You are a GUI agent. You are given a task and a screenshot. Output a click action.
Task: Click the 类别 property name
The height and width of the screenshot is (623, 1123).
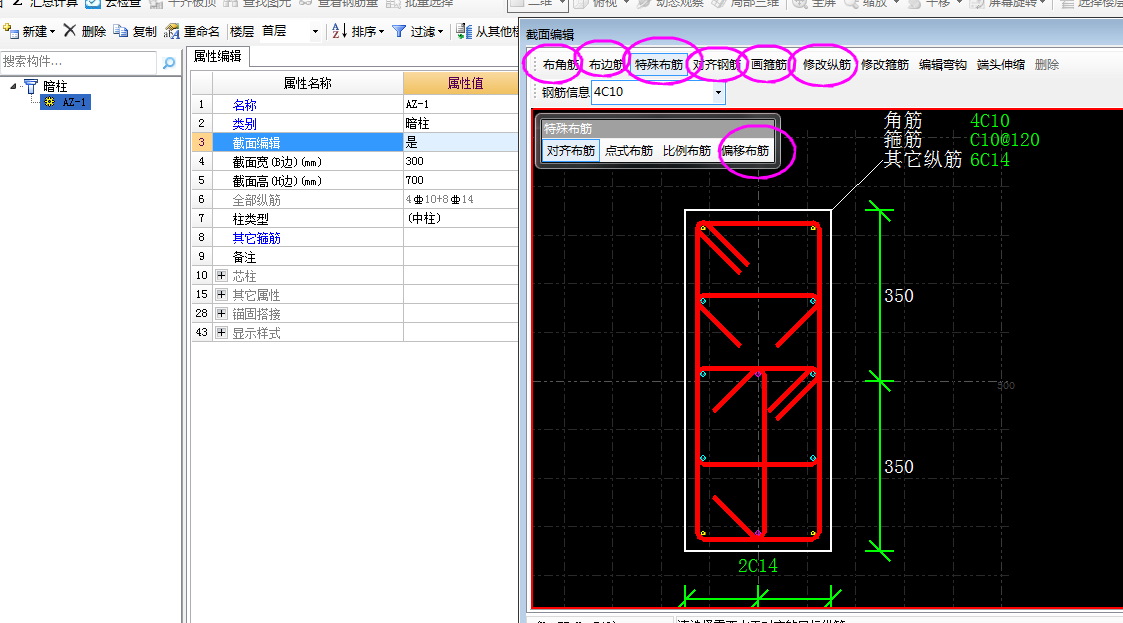(244, 123)
